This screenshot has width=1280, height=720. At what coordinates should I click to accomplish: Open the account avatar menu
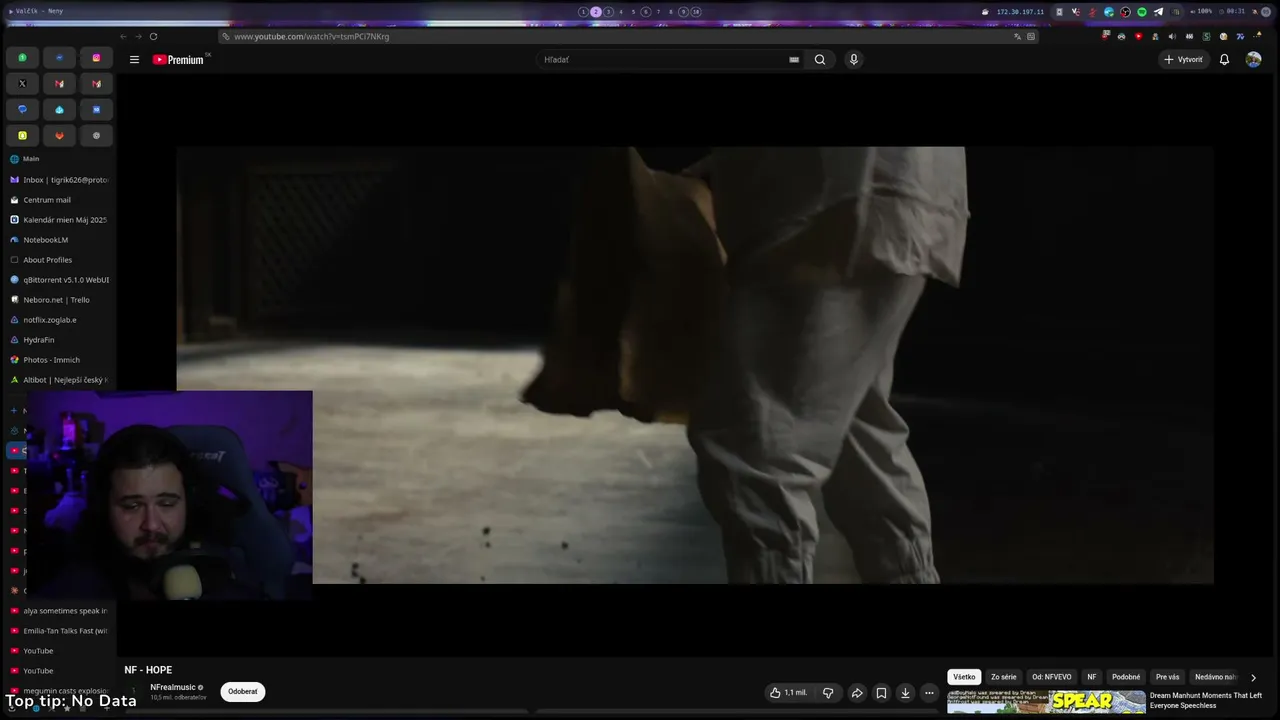click(x=1253, y=60)
